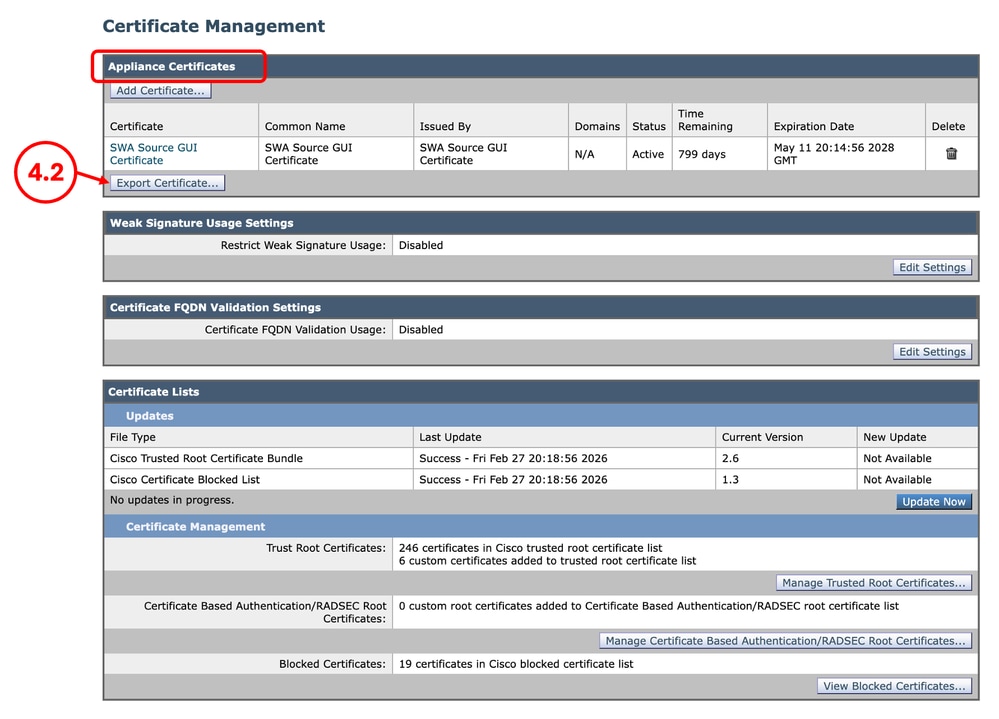Image resolution: width=999 pixels, height=719 pixels.
Task: Click the Expiration Date column header
Action: click(x=816, y=126)
